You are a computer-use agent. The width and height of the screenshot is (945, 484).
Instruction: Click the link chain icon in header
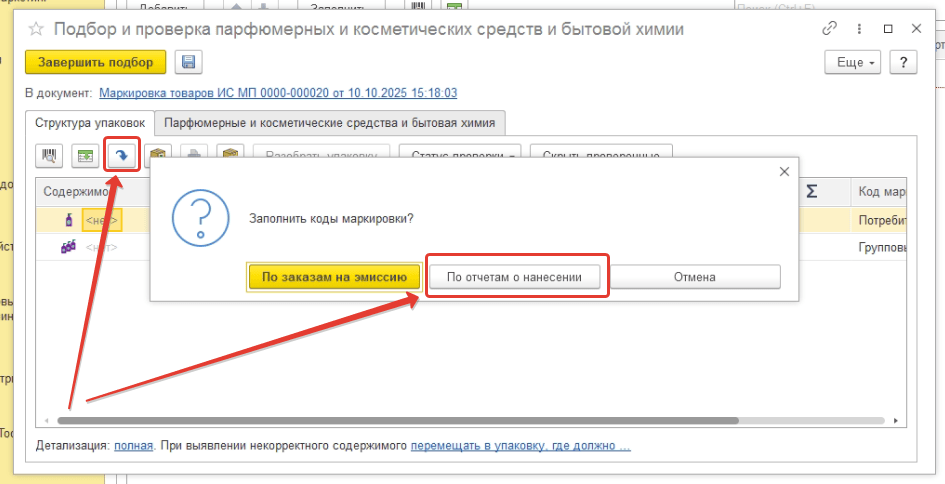click(829, 29)
